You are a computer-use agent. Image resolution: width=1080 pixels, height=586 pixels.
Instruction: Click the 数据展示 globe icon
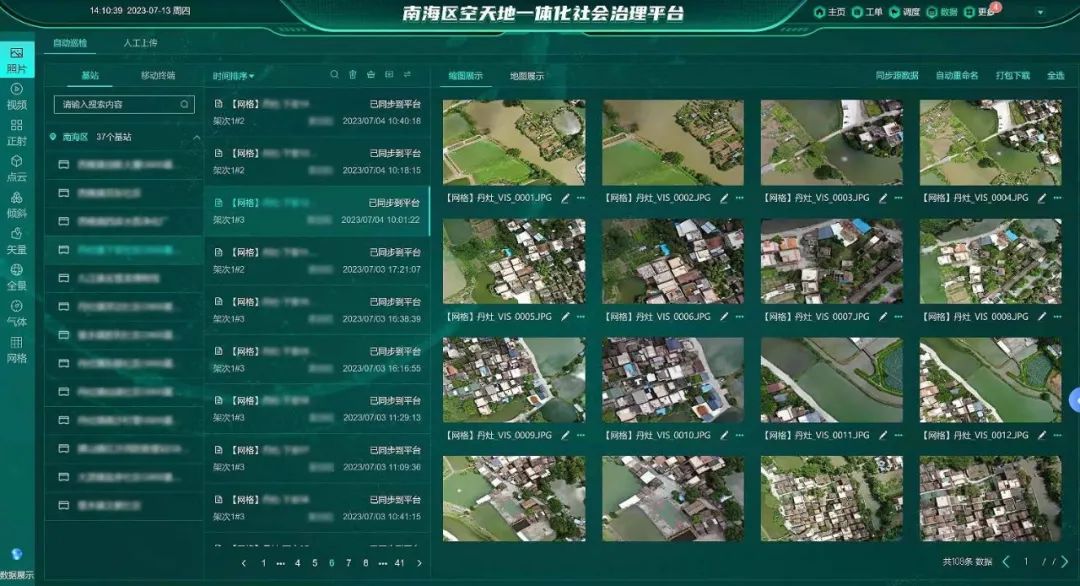(x=16, y=555)
